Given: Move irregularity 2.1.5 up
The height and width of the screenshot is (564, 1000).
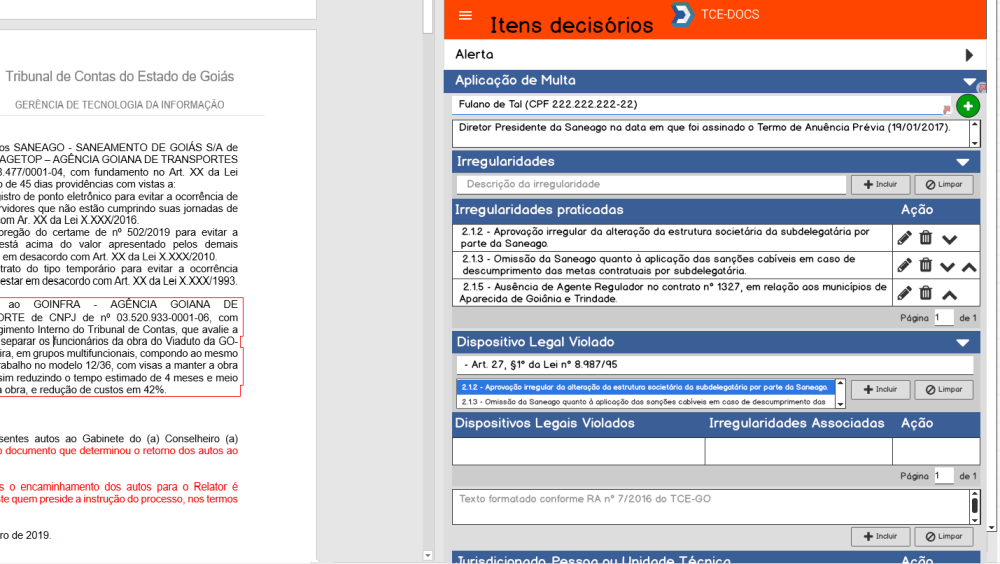Looking at the screenshot, I should (949, 293).
